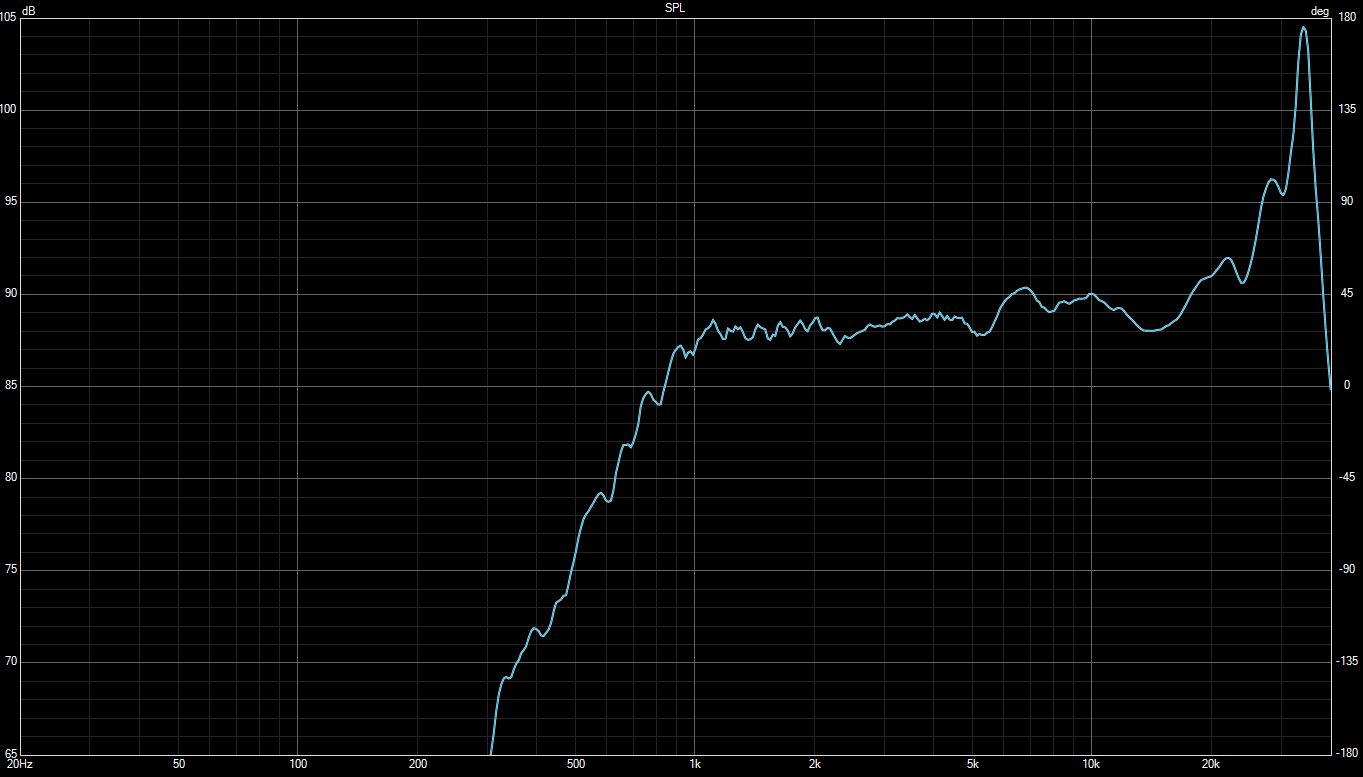Screen dimensions: 1363x777
Task: Select the positive 135 degree axis value
Action: tap(1347, 110)
